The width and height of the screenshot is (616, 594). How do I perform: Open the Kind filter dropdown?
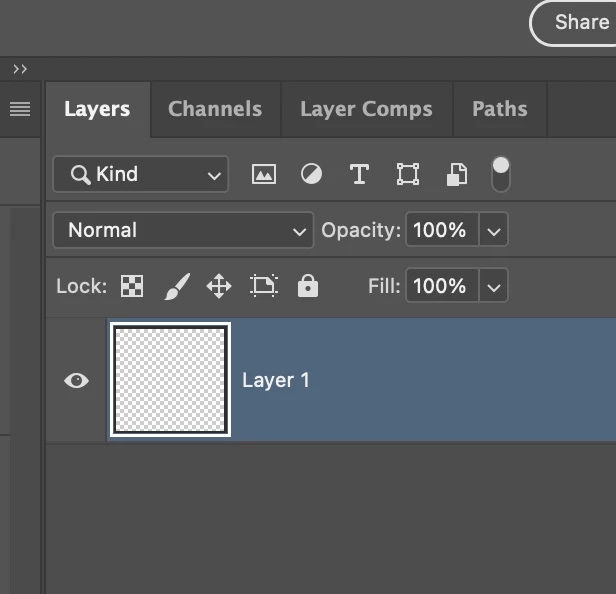[x=141, y=174]
